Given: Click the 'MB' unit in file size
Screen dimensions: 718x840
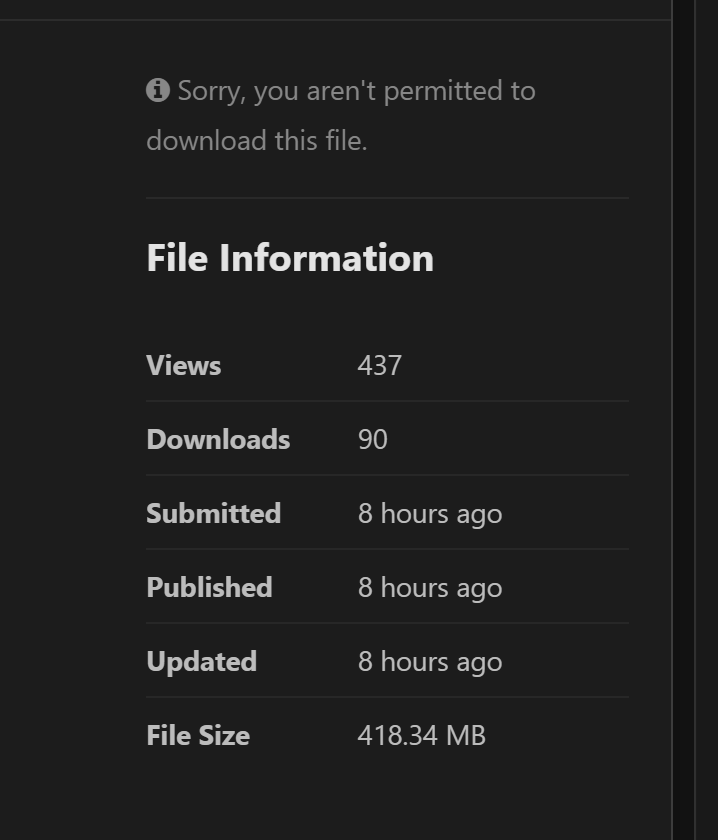Looking at the screenshot, I should [466, 735].
